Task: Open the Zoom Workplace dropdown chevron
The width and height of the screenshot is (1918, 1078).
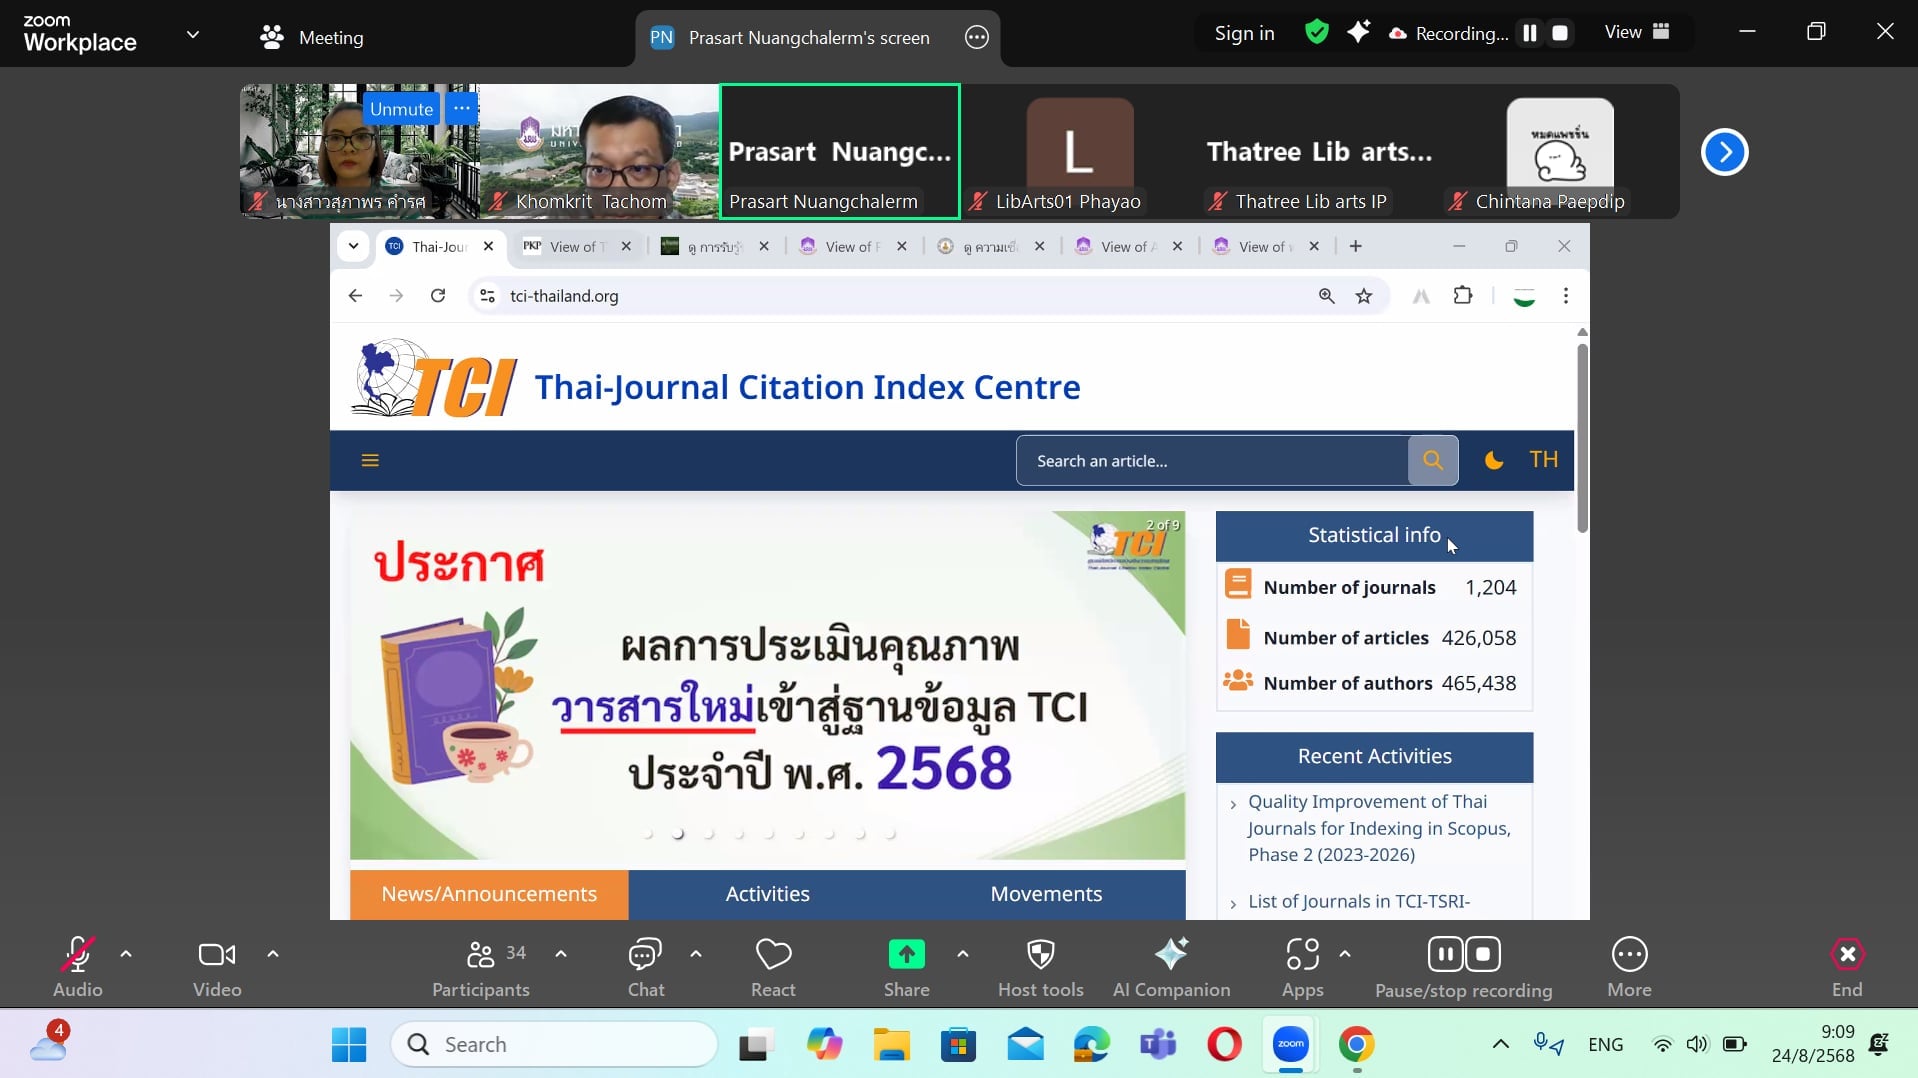Action: point(193,34)
